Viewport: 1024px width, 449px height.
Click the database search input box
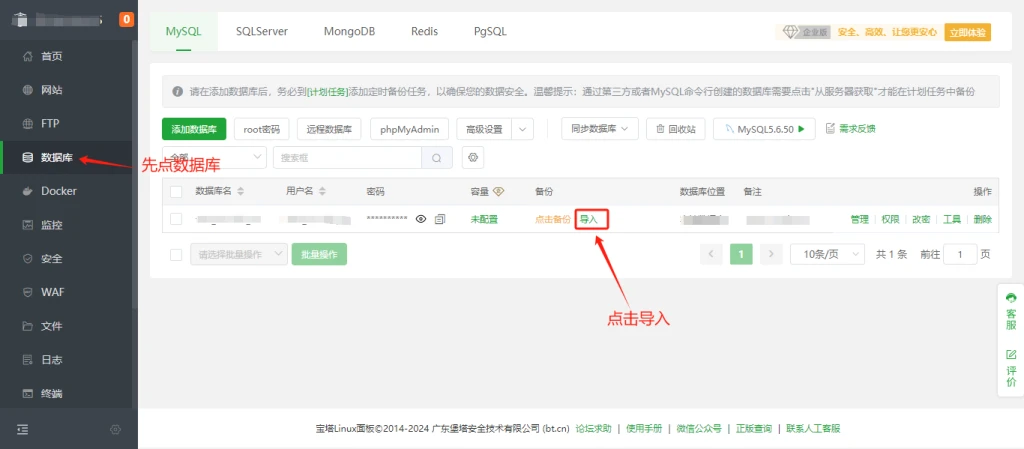(x=346, y=158)
